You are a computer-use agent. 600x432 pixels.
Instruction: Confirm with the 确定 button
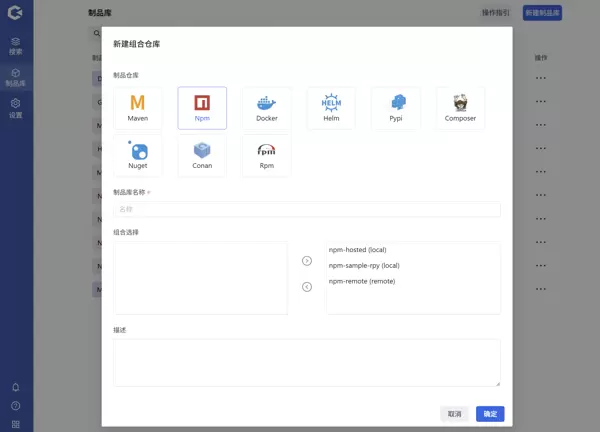click(490, 414)
